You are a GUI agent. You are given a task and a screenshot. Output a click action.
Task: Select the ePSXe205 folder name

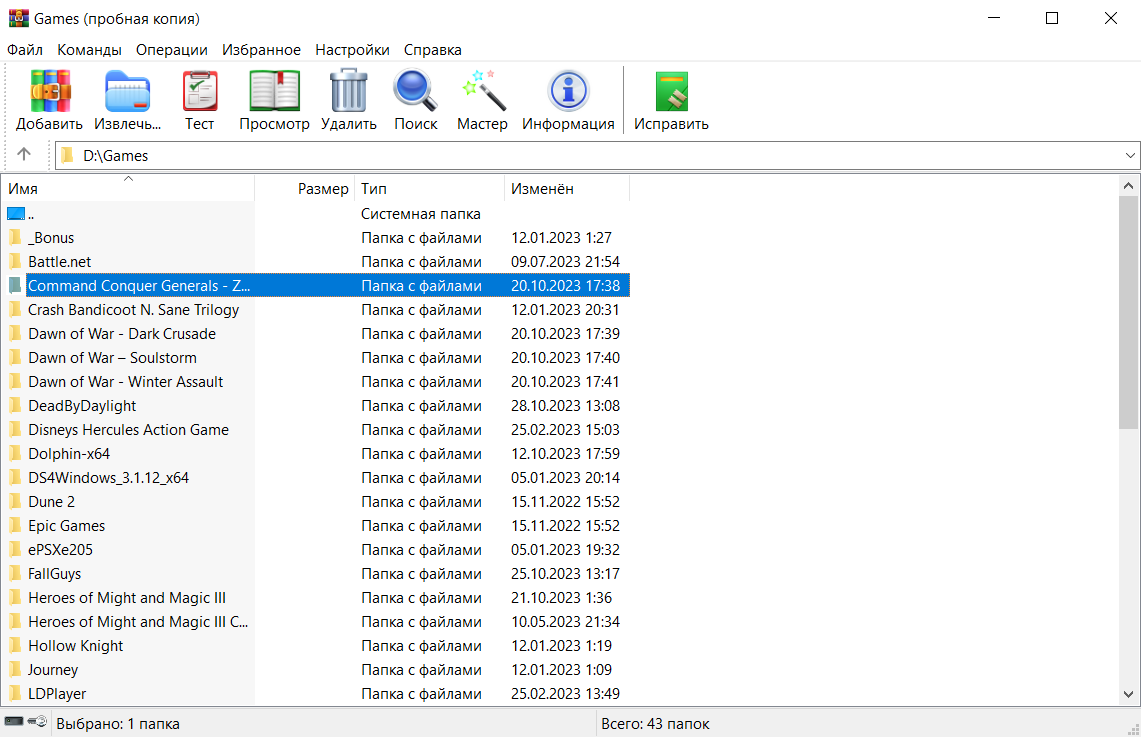click(x=60, y=550)
